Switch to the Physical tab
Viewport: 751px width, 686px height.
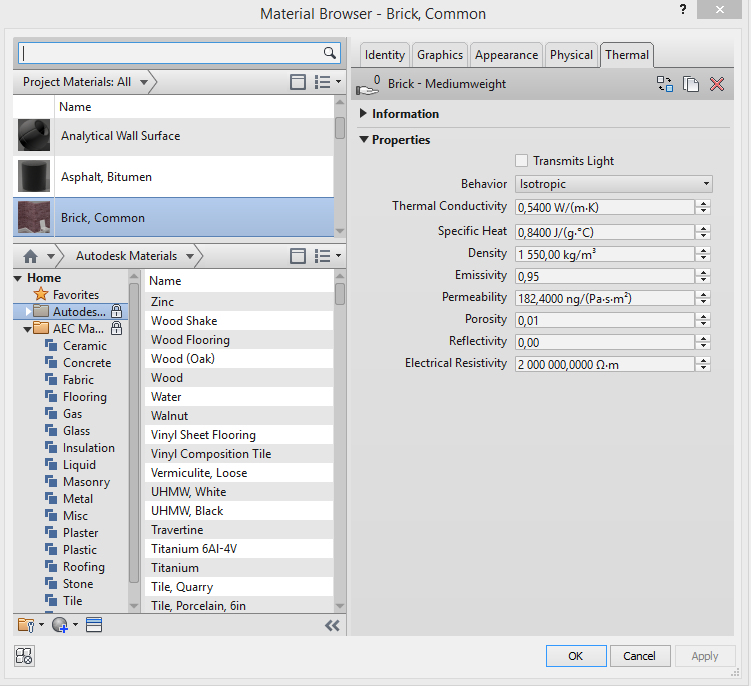[571, 55]
